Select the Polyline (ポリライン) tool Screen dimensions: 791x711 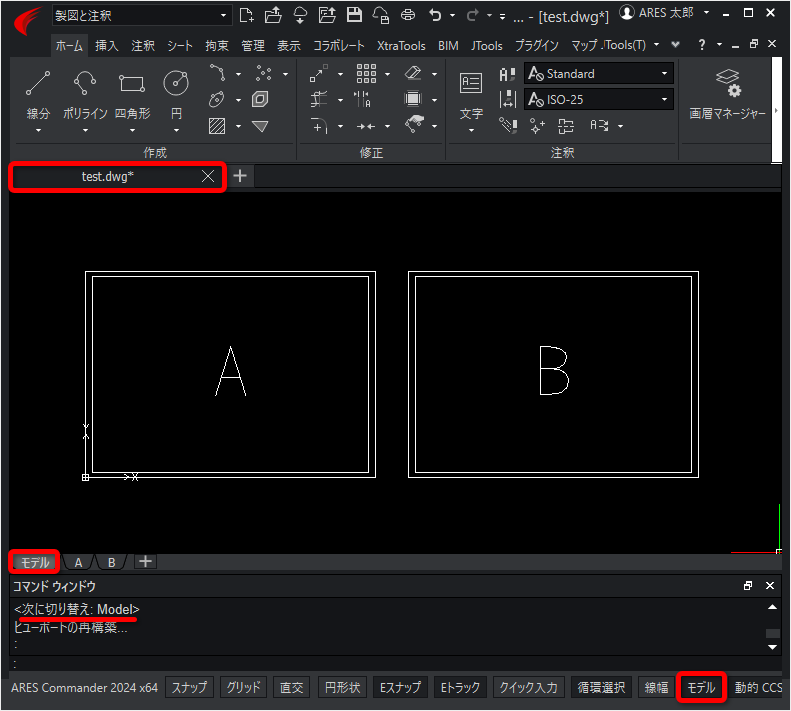[85, 83]
